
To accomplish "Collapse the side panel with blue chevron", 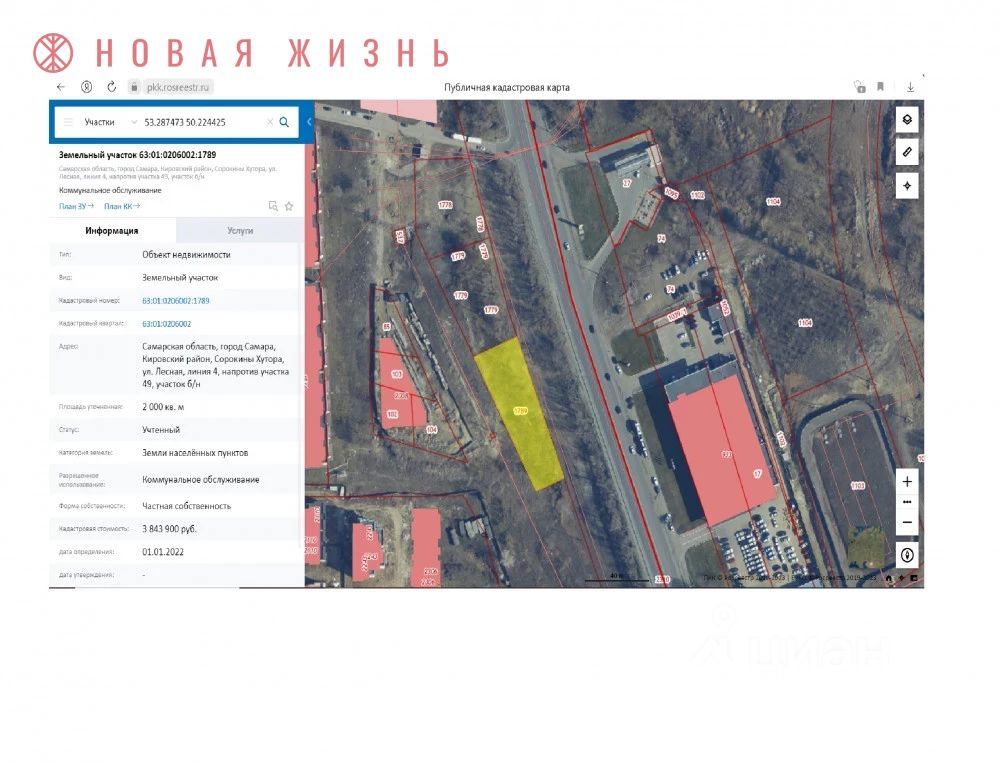I will click(x=309, y=122).
